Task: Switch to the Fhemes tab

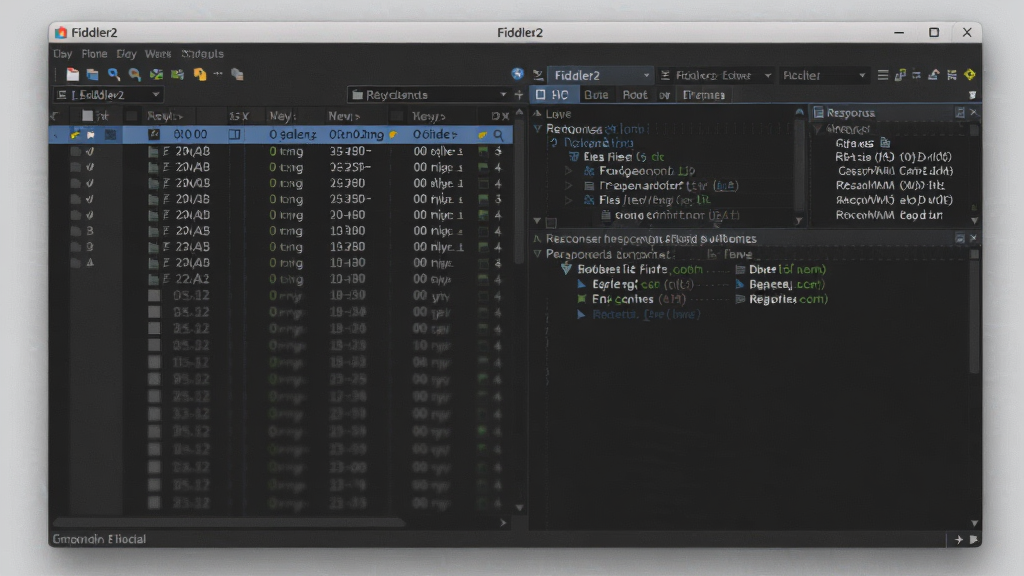Action: [703, 95]
